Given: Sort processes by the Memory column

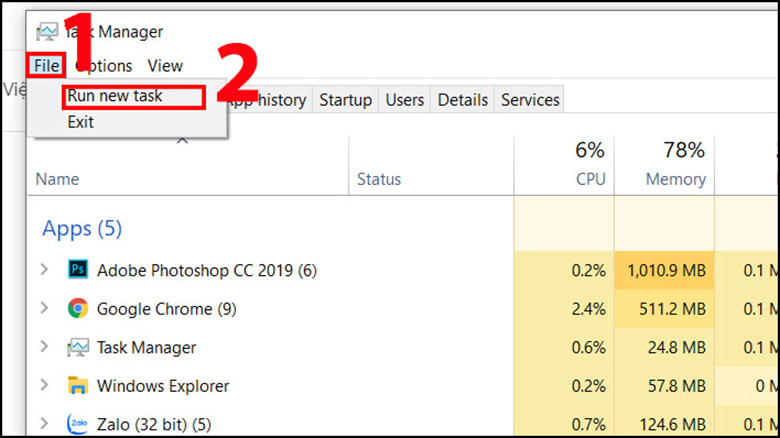Looking at the screenshot, I should click(675, 179).
